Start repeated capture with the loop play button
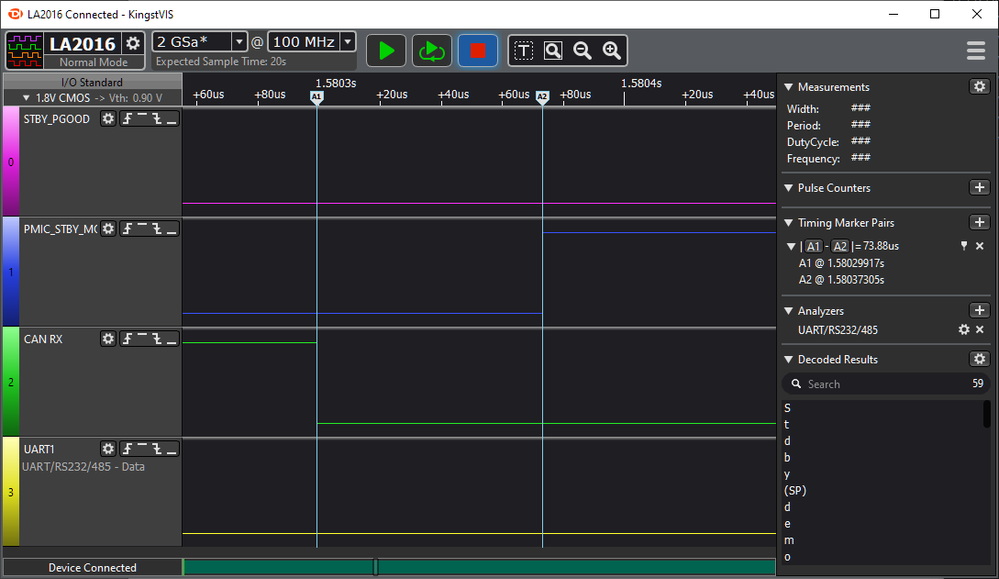Screen dimensions: 999x579 click(432, 50)
